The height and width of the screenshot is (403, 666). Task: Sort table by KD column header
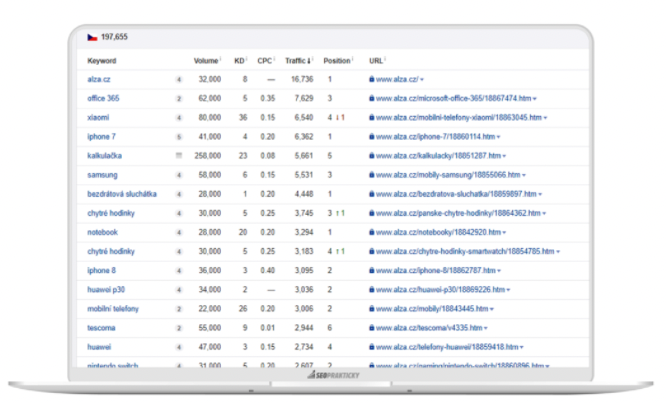coord(239,61)
